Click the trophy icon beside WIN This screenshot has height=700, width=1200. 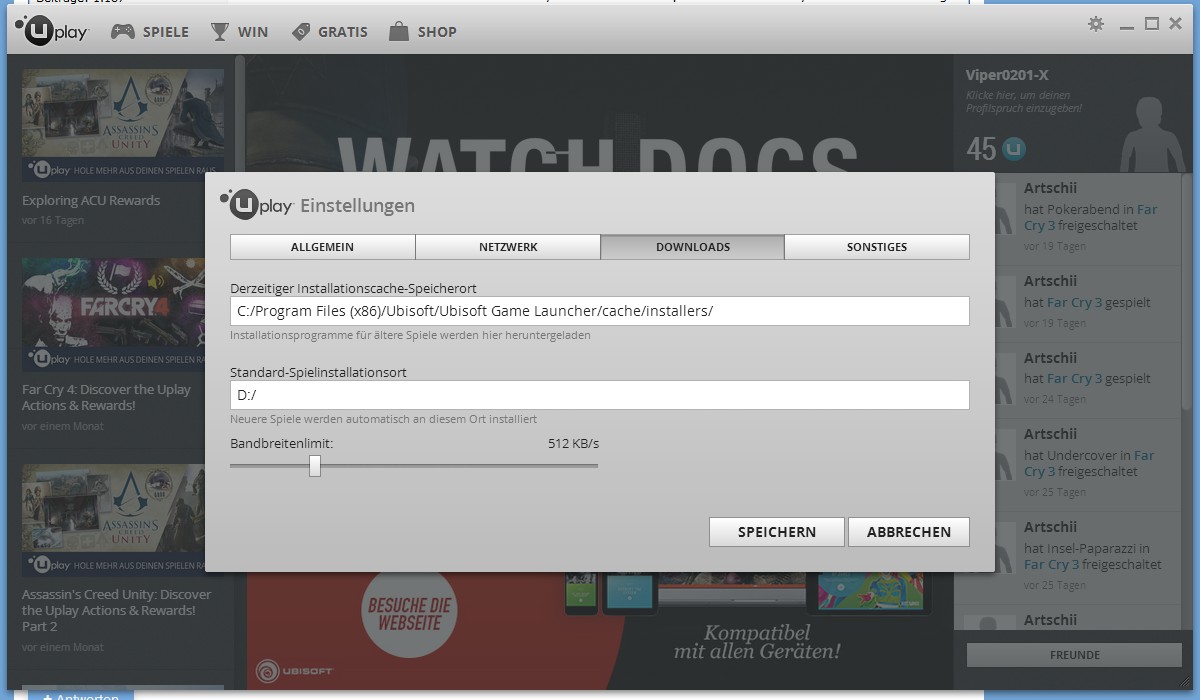click(220, 32)
